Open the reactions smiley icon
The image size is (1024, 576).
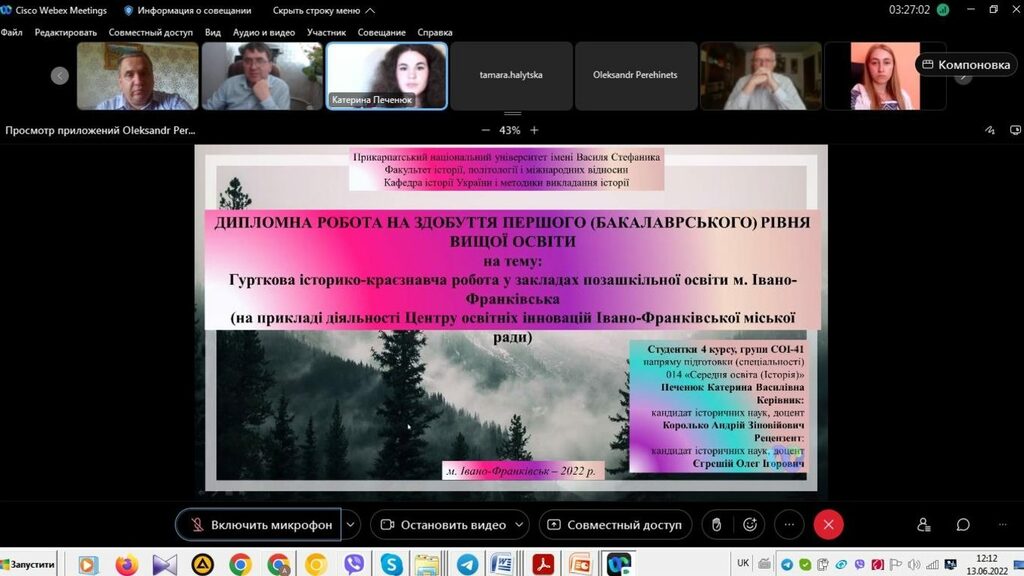click(750, 525)
